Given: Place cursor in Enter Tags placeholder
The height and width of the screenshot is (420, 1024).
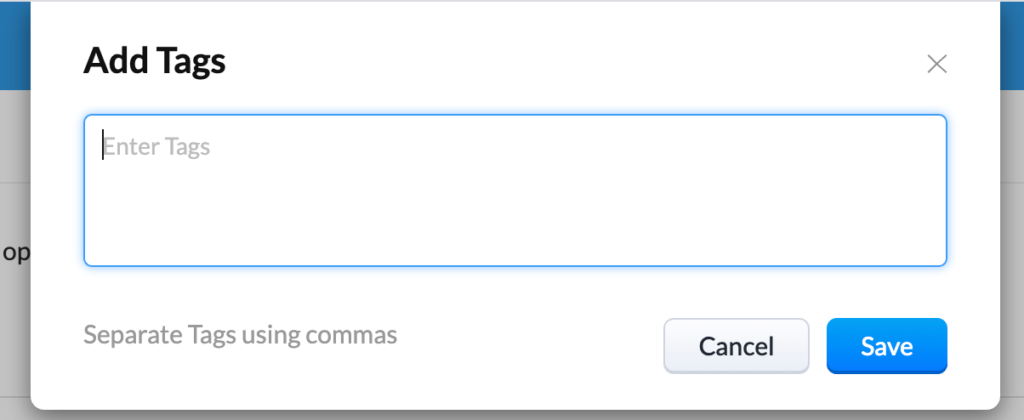Looking at the screenshot, I should pos(157,147).
